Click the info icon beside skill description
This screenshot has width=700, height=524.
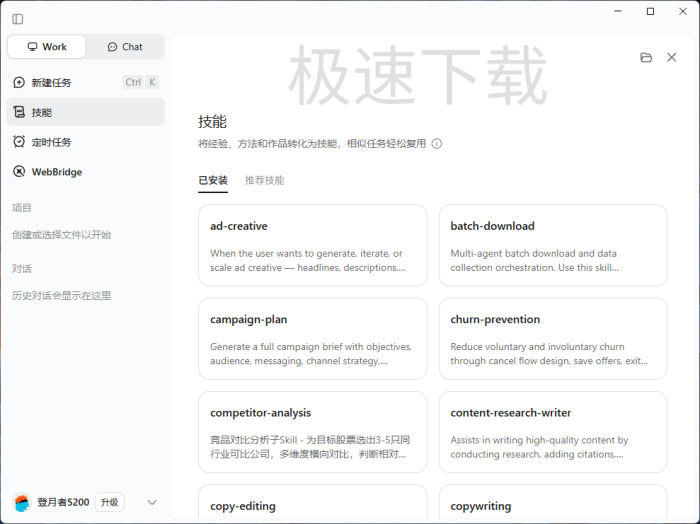(x=437, y=144)
